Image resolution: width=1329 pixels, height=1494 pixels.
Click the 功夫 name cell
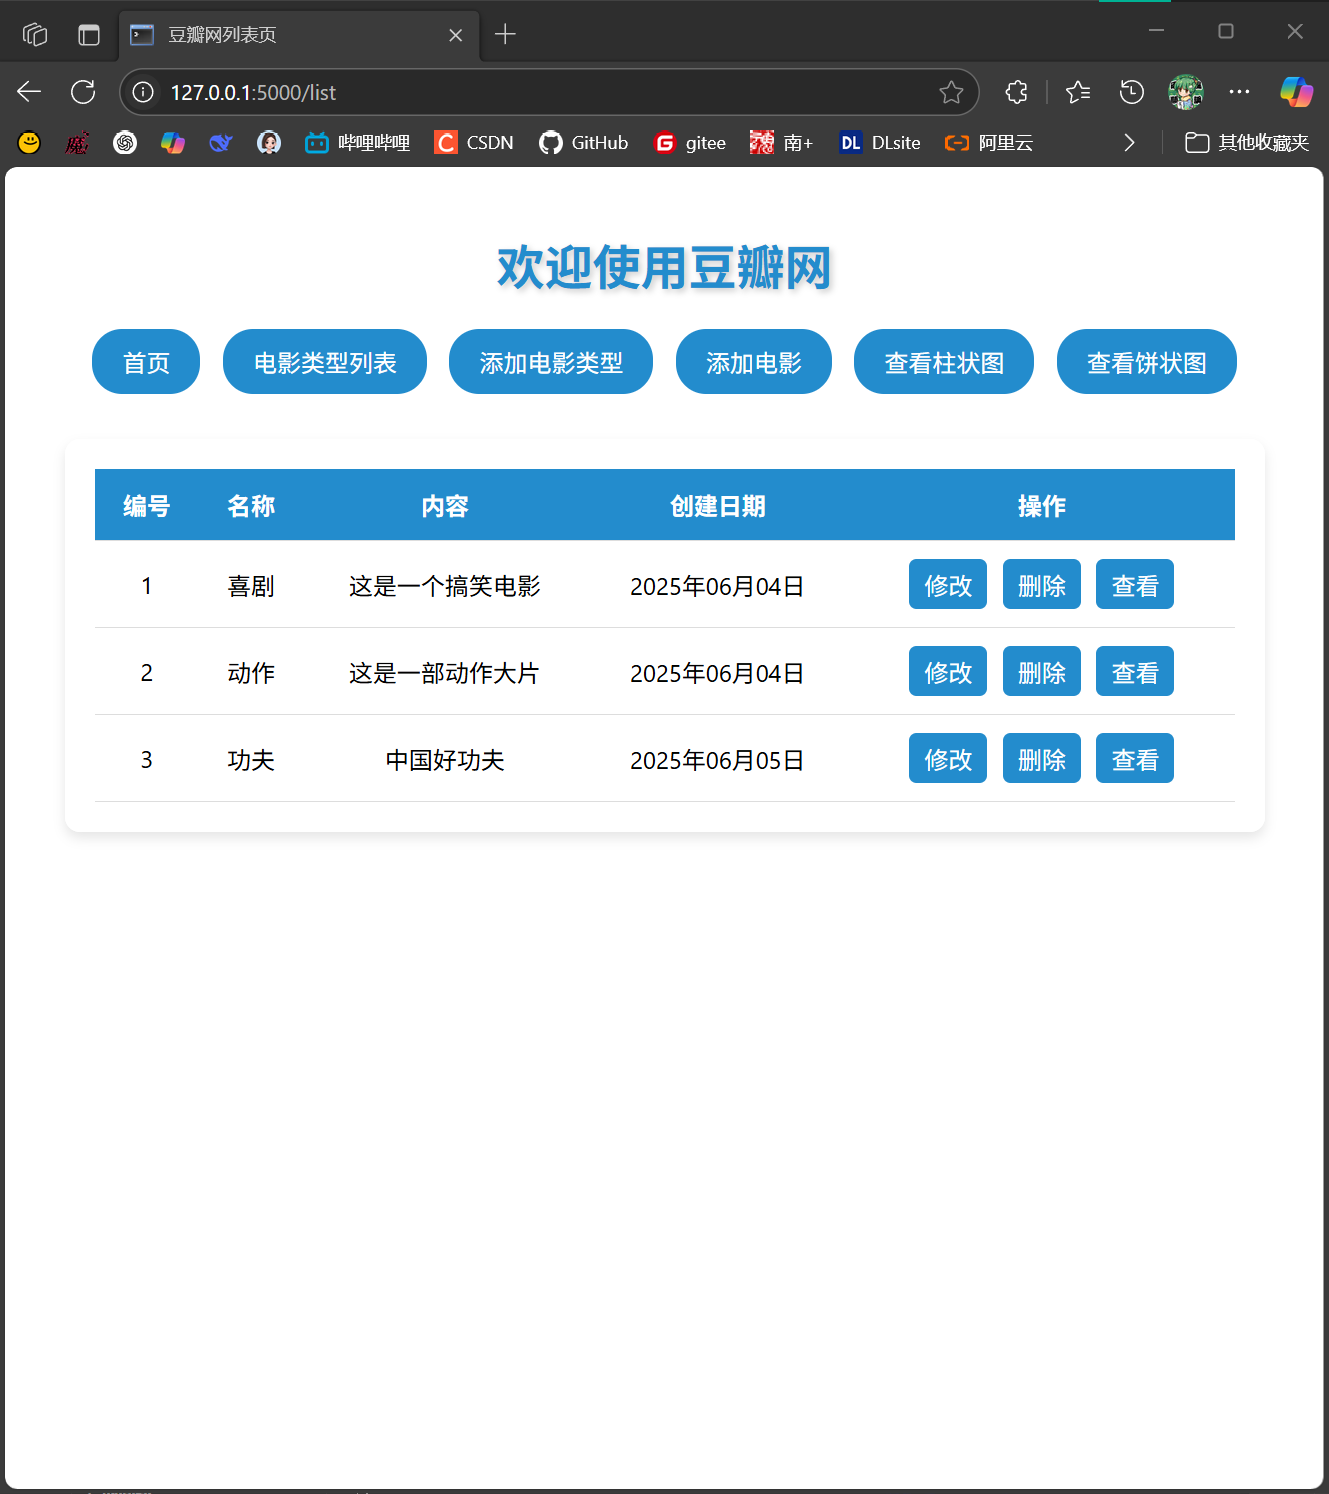[x=251, y=760]
